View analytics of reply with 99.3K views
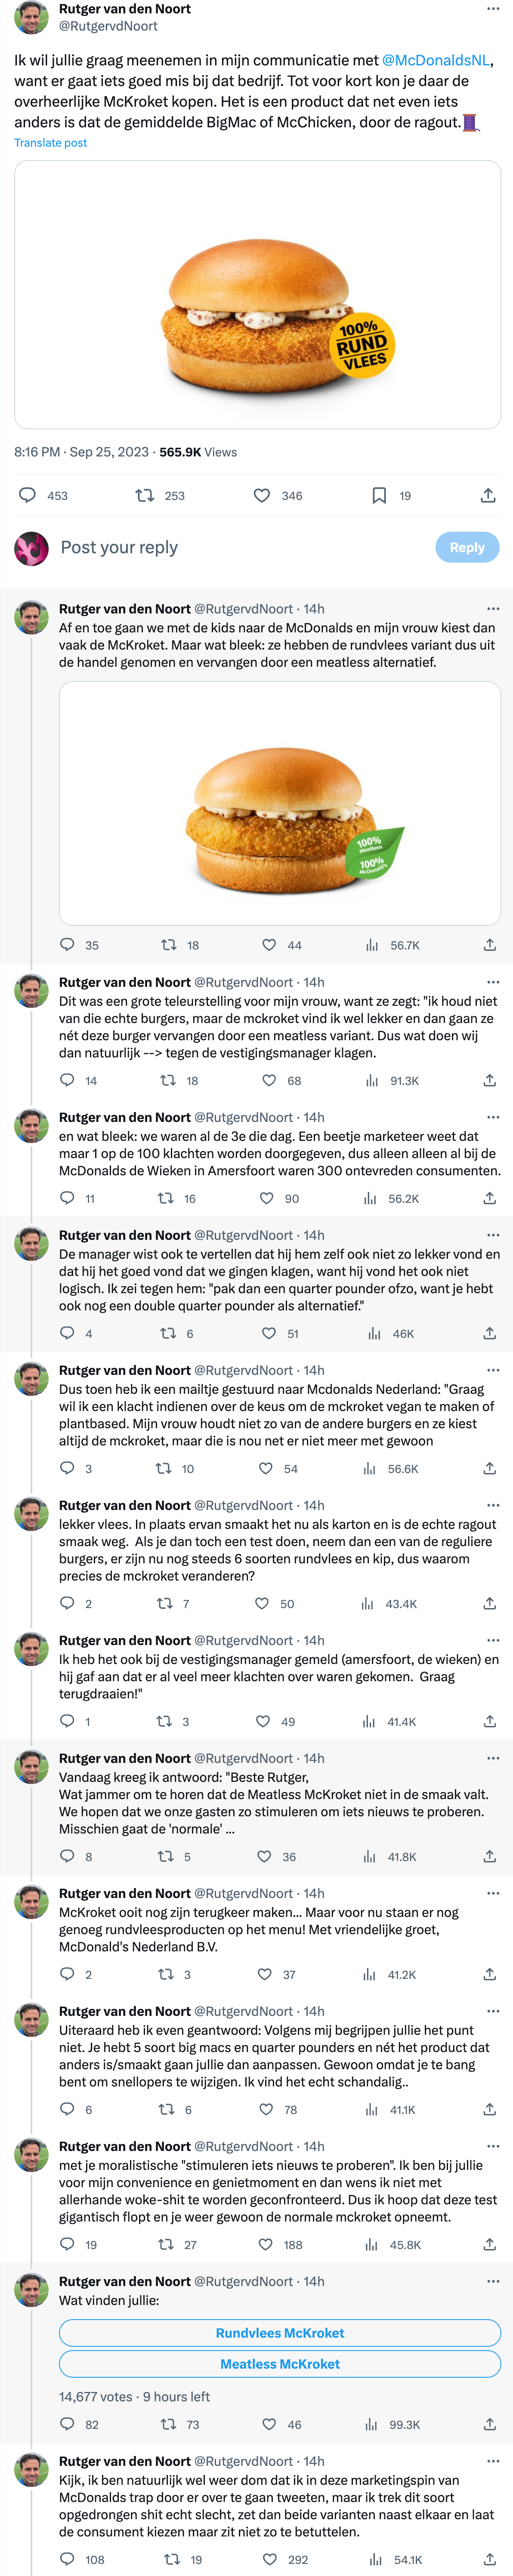The height and width of the screenshot is (2576, 513). click(372, 2424)
